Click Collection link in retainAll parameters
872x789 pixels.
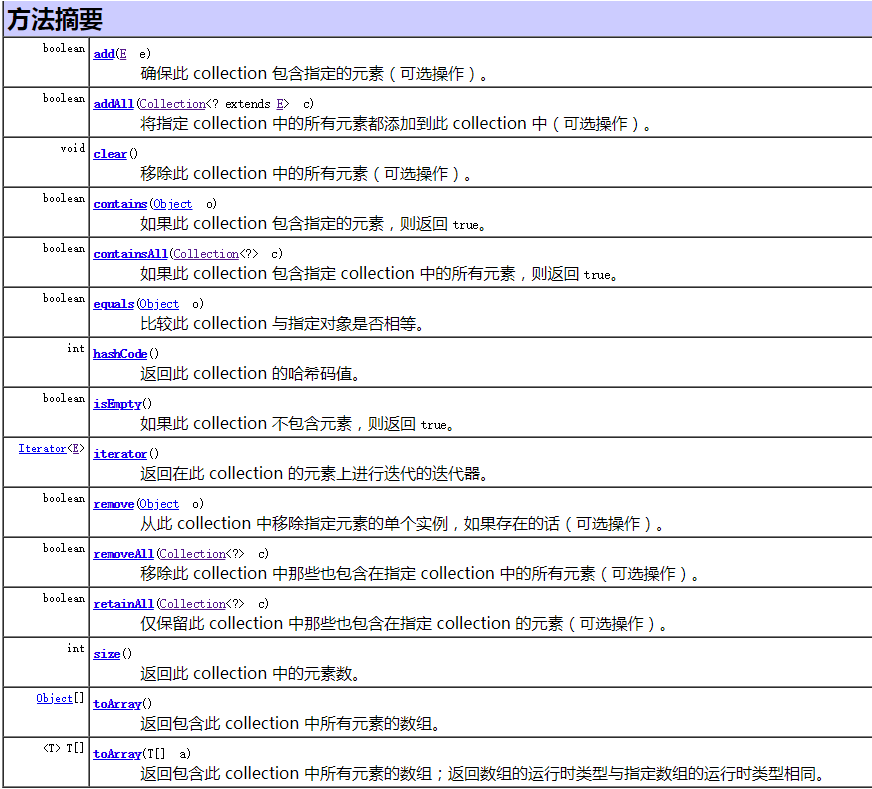click(x=192, y=604)
